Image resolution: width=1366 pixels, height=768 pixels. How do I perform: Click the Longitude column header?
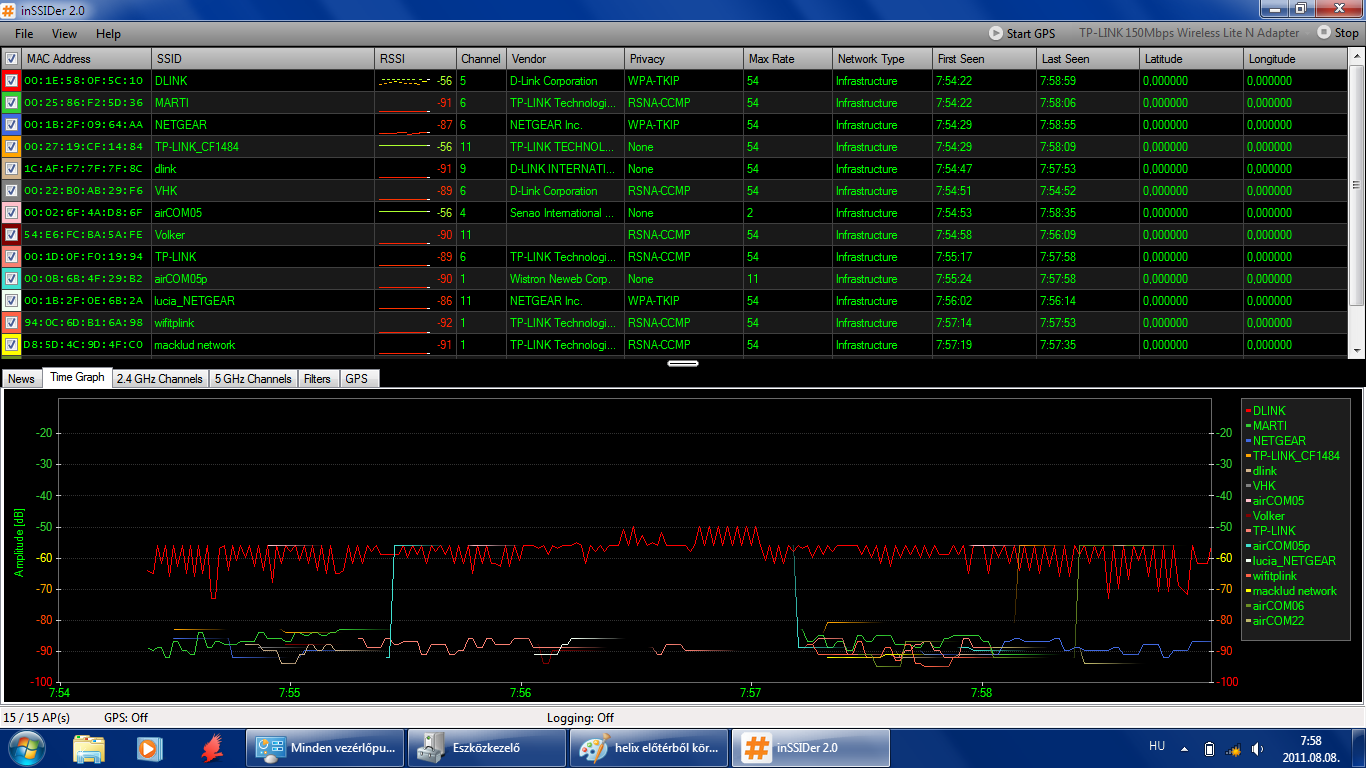point(1296,59)
